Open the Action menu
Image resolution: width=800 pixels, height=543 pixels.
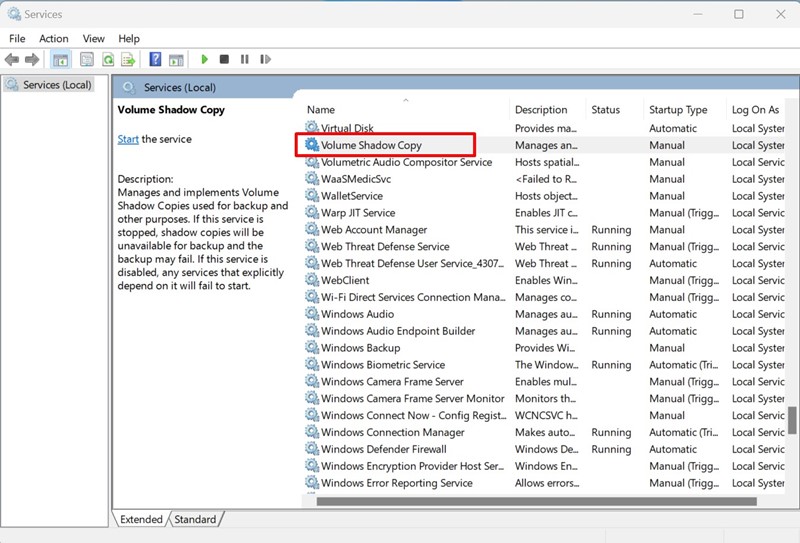pos(54,38)
